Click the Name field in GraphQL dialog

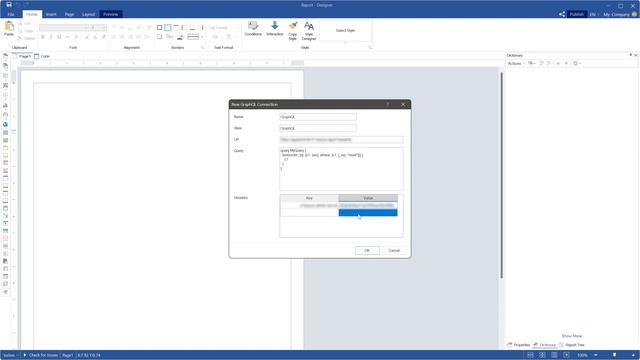318,117
